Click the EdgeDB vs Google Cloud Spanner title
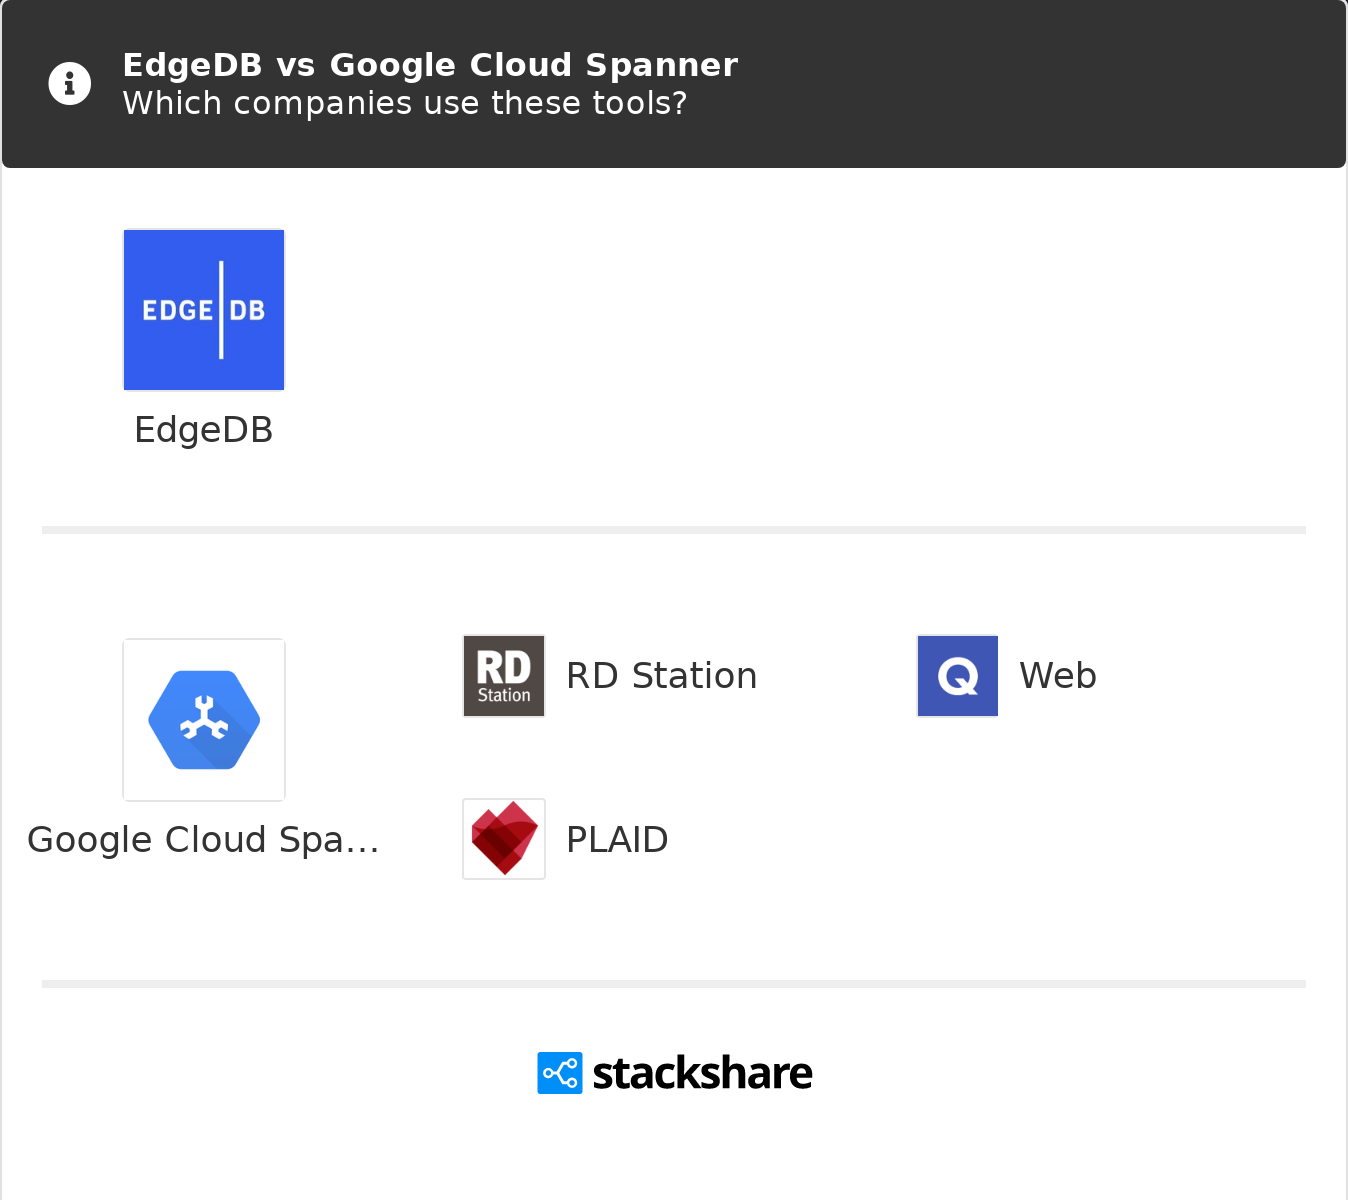Screen dimensions: 1348x1200 [430, 65]
